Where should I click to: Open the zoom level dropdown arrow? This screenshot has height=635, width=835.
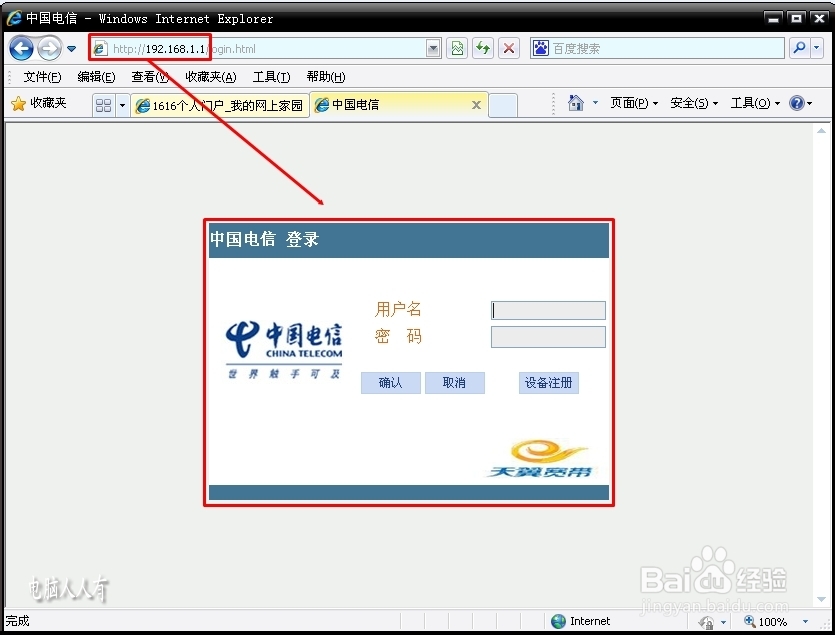click(x=805, y=621)
